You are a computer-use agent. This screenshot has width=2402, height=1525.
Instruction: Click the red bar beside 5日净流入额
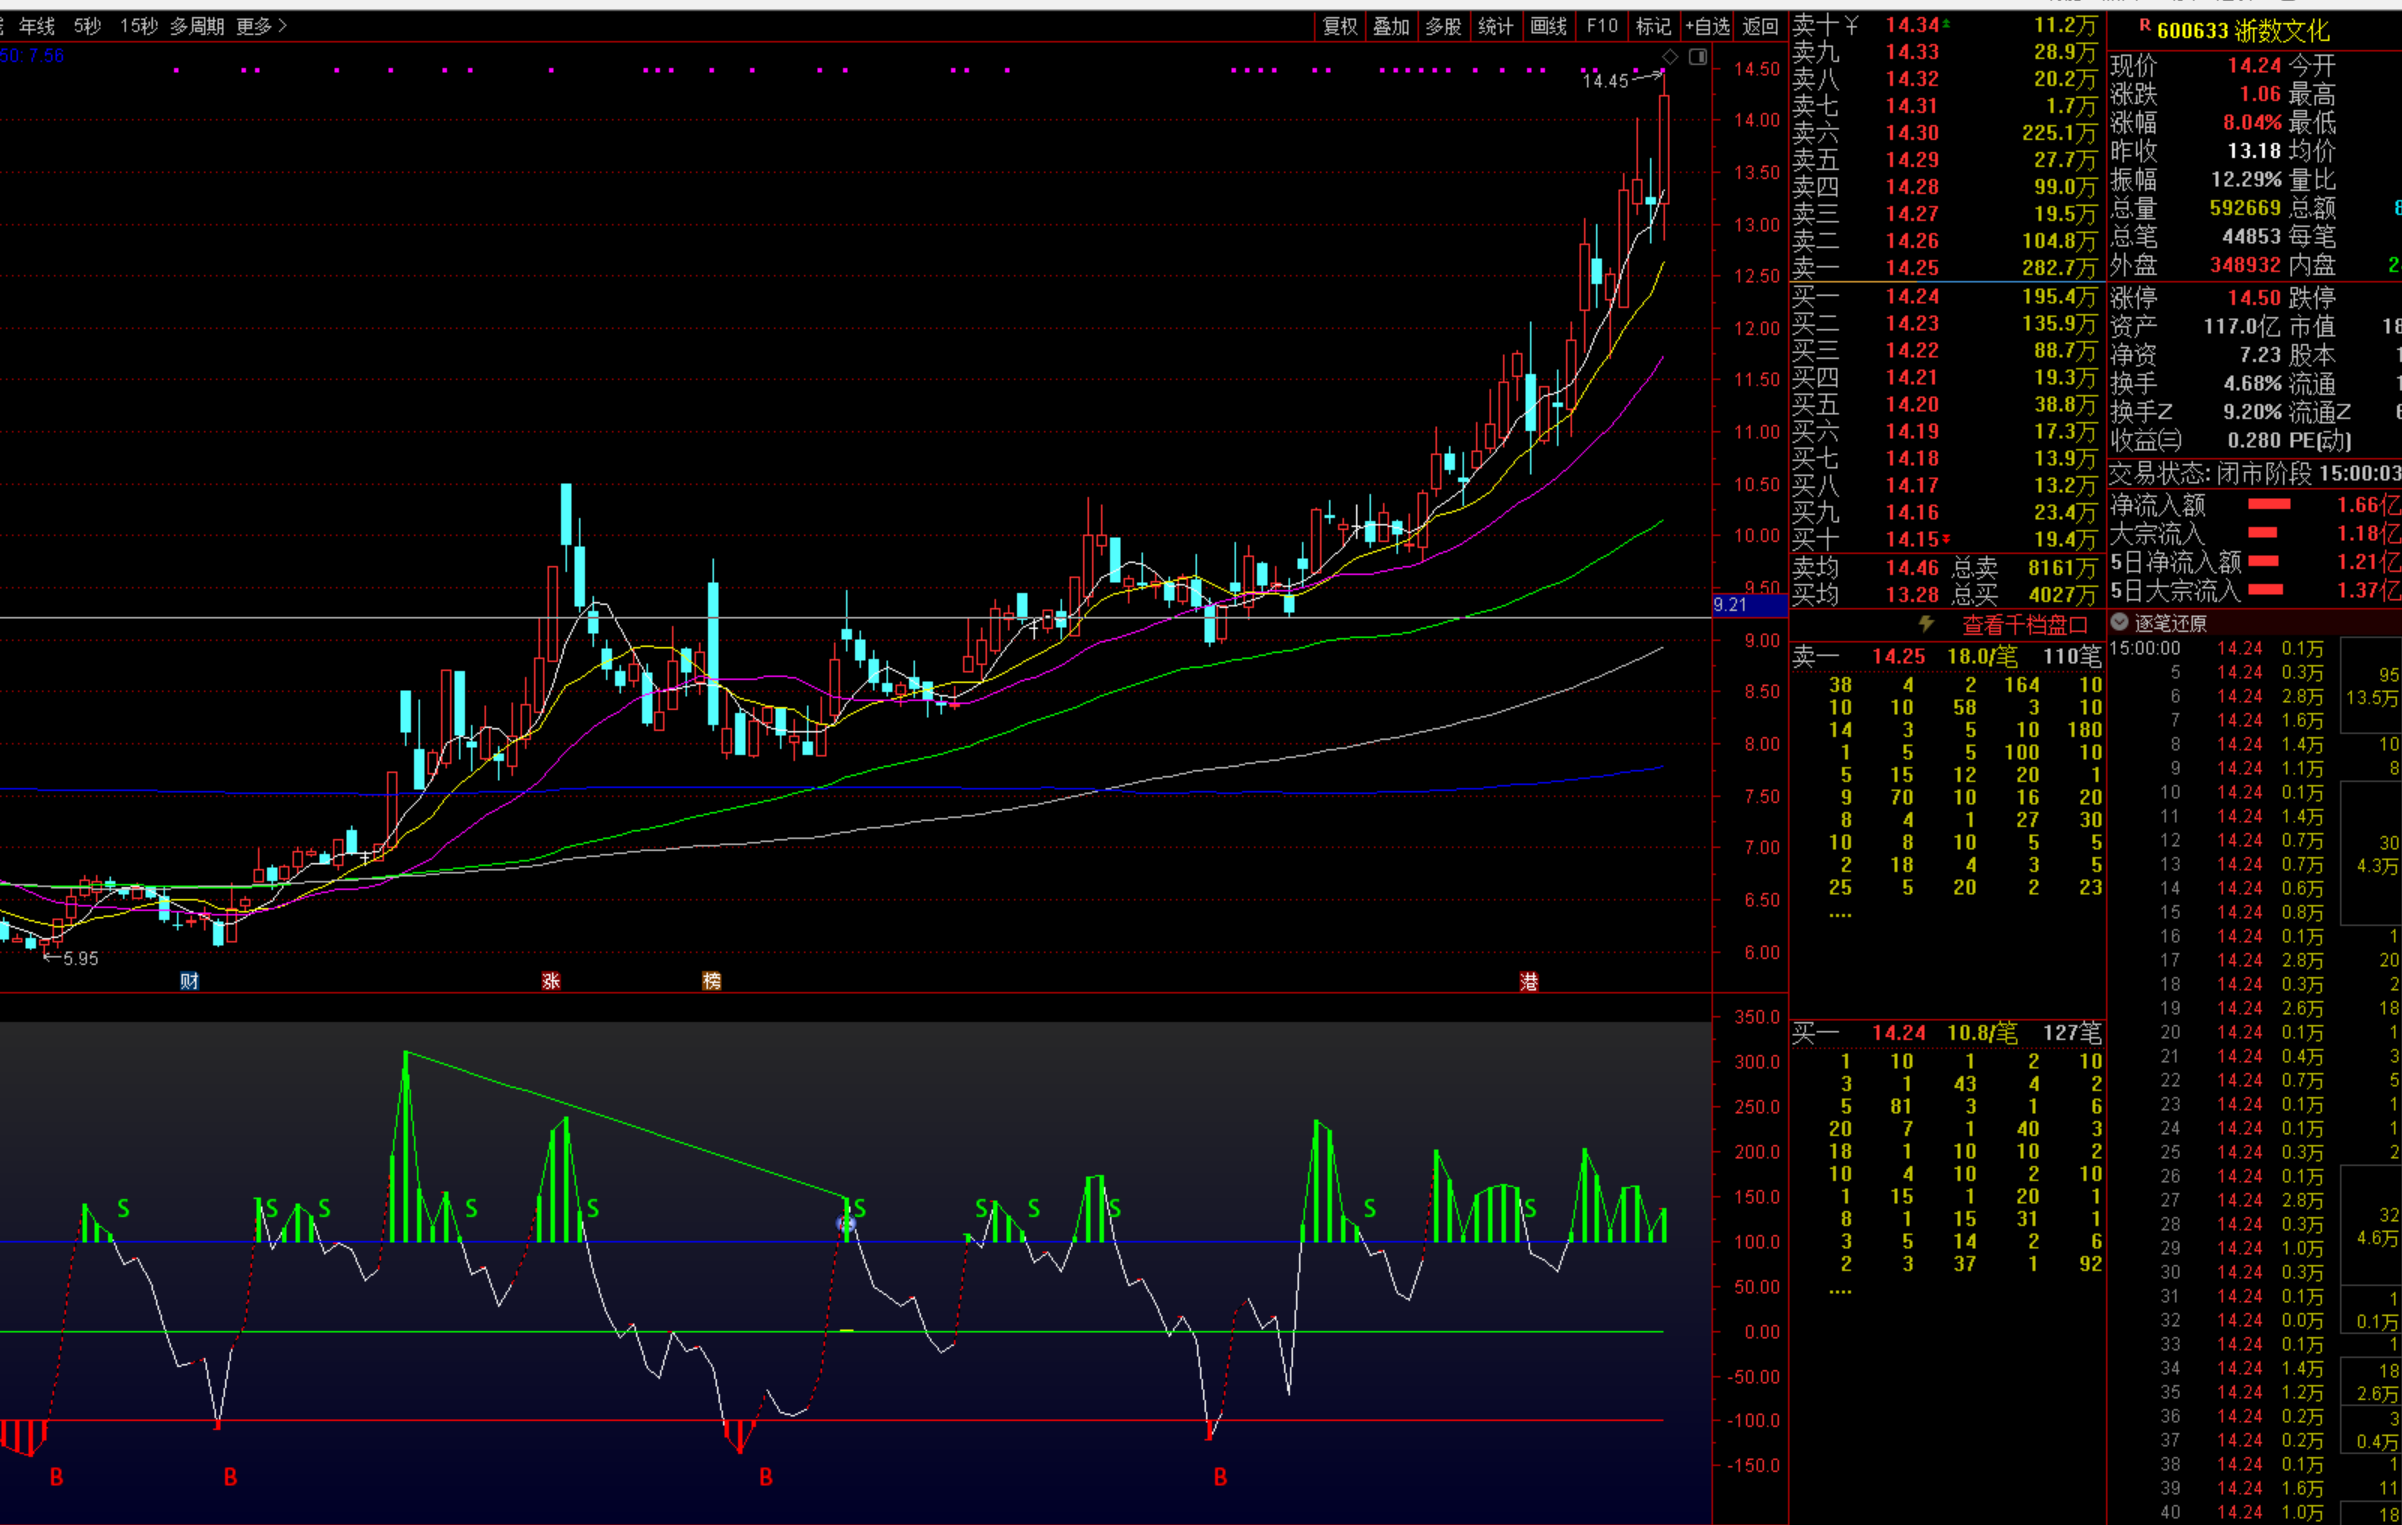2263,561
